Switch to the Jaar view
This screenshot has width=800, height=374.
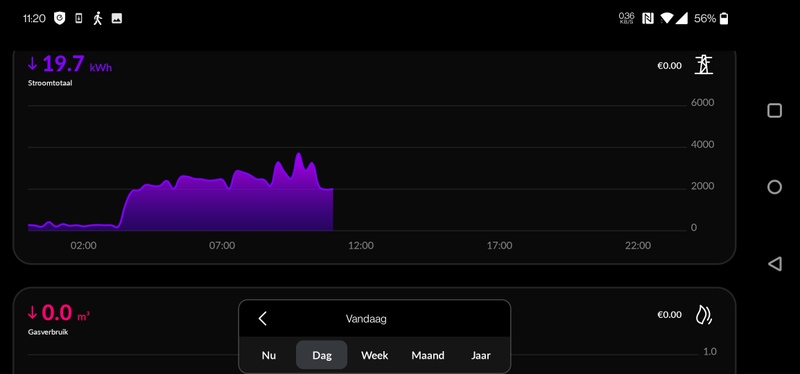(481, 355)
